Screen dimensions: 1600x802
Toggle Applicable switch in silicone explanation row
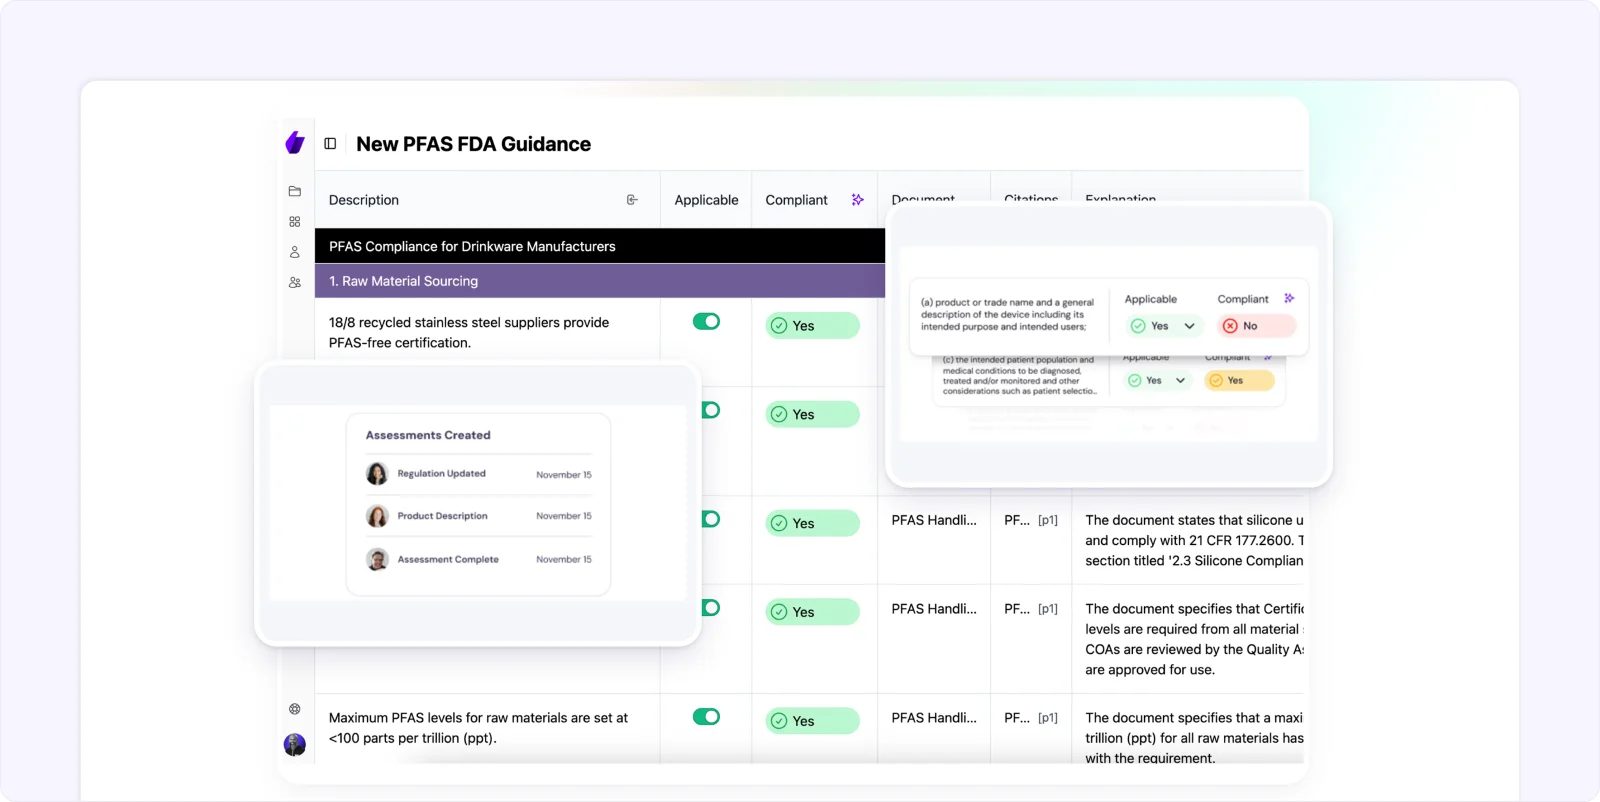point(711,519)
